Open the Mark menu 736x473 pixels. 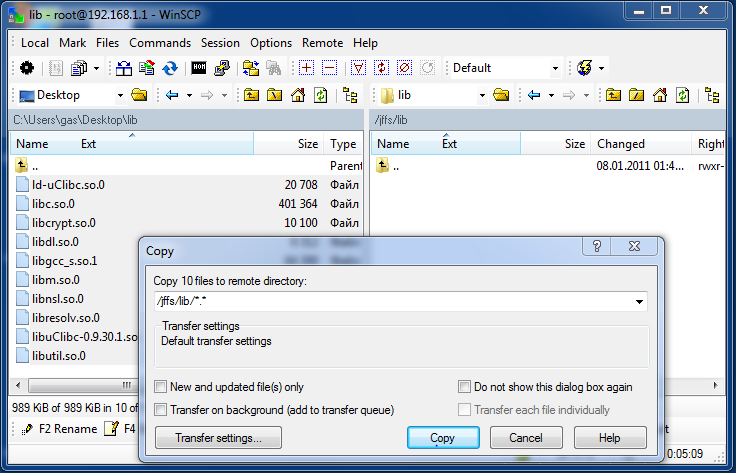pyautogui.click(x=72, y=43)
